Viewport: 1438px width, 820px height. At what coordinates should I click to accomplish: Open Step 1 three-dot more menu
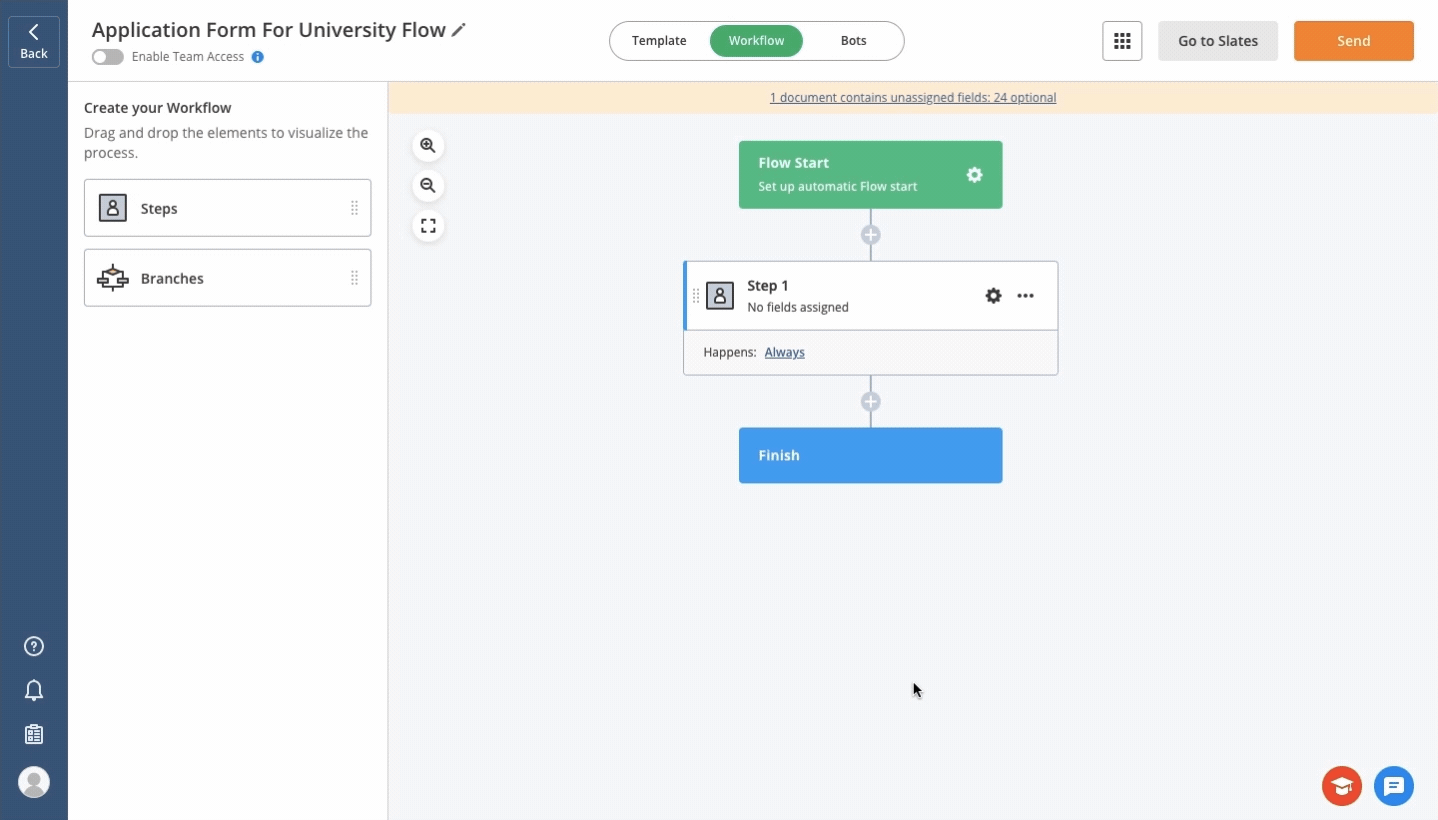[x=1025, y=296]
